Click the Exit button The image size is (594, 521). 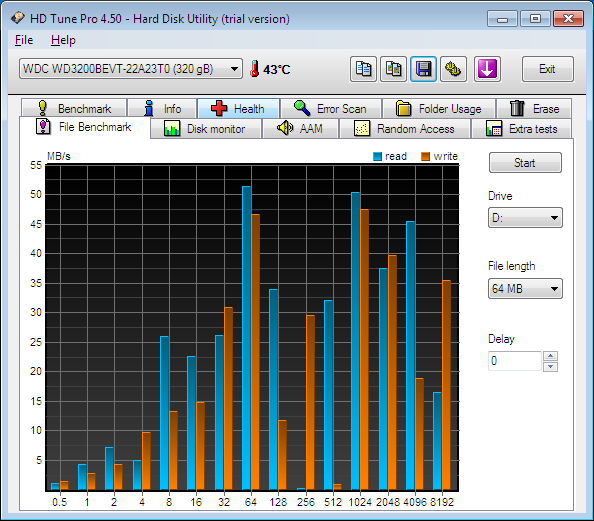coord(547,69)
